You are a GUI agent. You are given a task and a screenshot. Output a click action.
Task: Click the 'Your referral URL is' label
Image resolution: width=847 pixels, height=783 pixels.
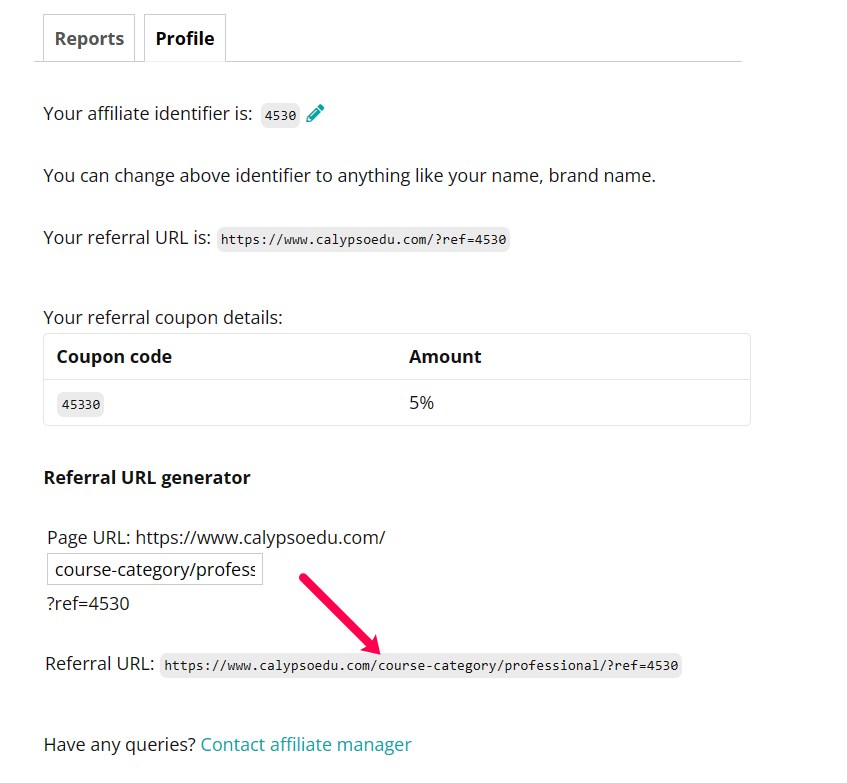coord(127,238)
